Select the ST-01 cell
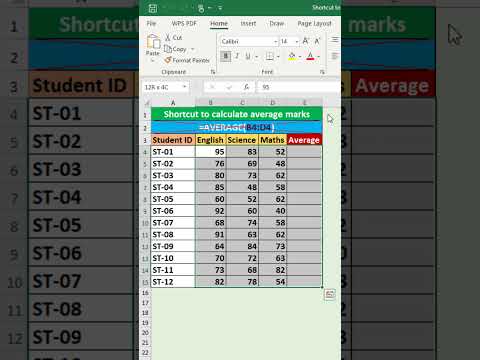Viewport: 480px width, 360px height. pos(173,152)
